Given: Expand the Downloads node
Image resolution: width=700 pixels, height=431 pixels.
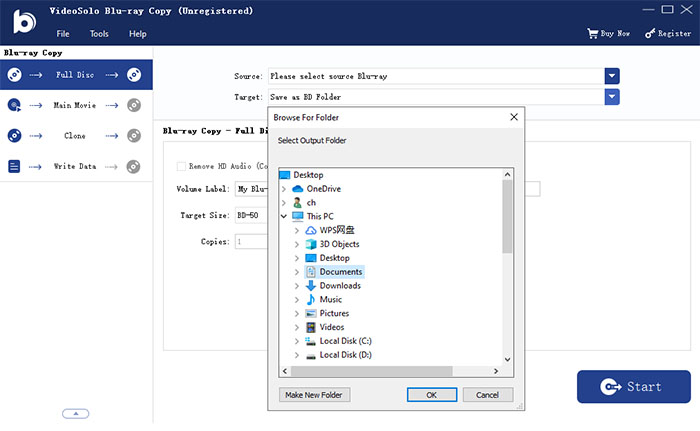Looking at the screenshot, I should click(297, 286).
